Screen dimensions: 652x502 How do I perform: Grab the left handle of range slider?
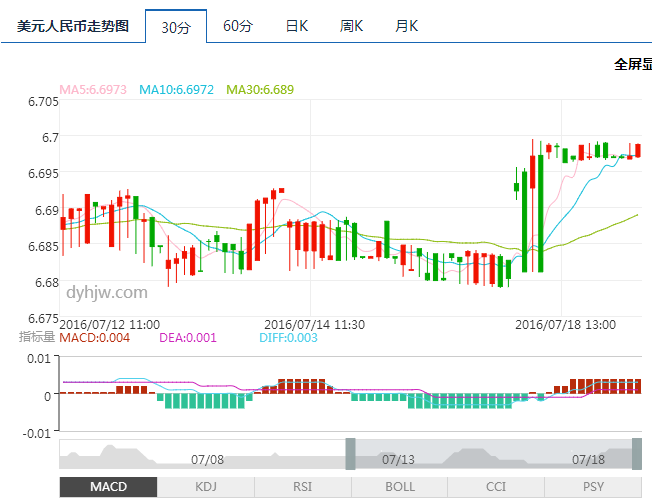point(351,454)
